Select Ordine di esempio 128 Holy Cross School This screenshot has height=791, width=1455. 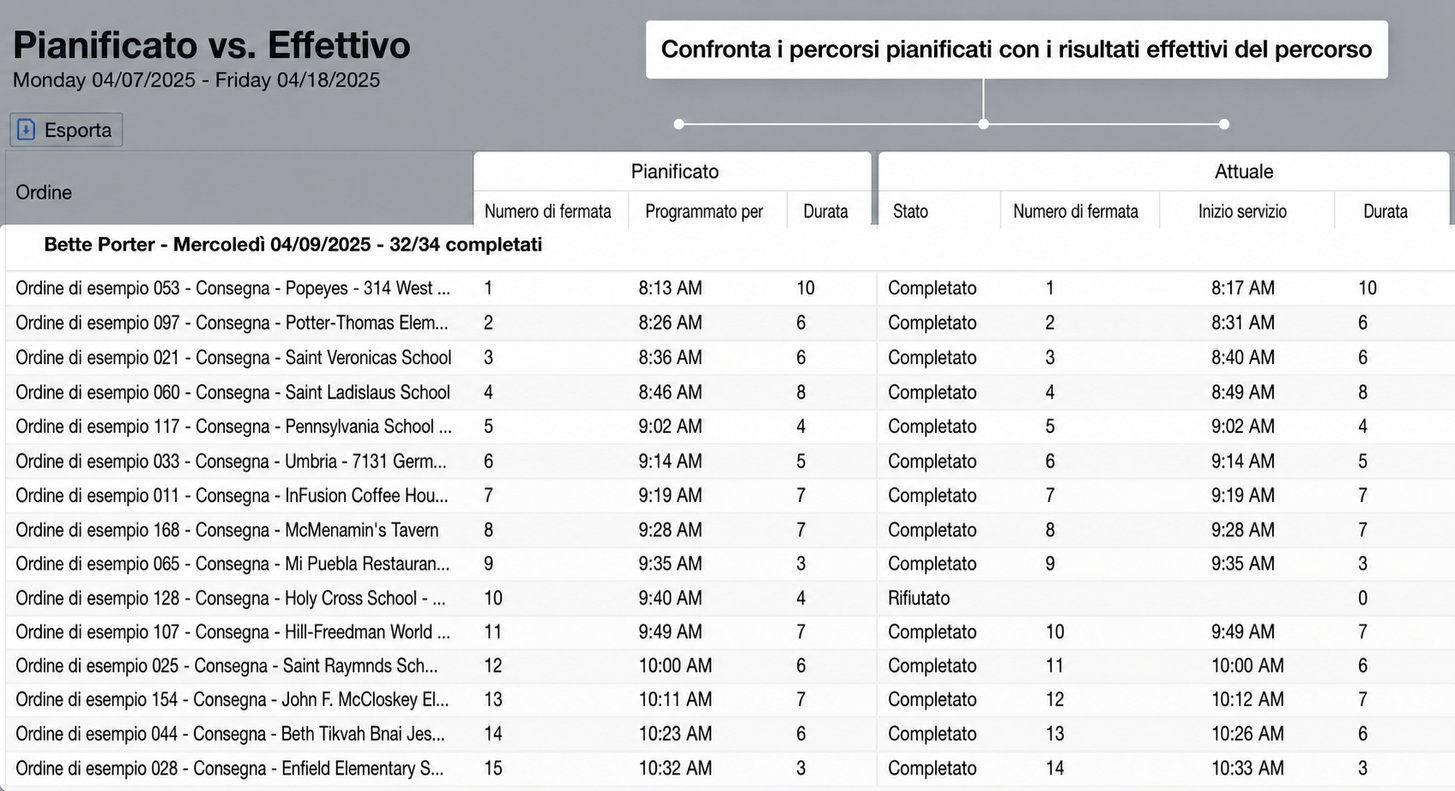click(x=231, y=598)
